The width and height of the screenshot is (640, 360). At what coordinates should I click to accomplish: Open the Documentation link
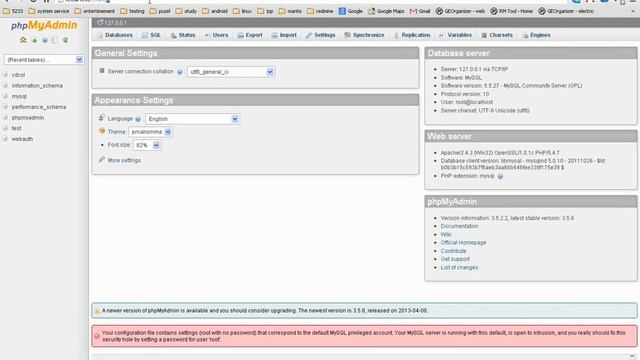click(459, 226)
